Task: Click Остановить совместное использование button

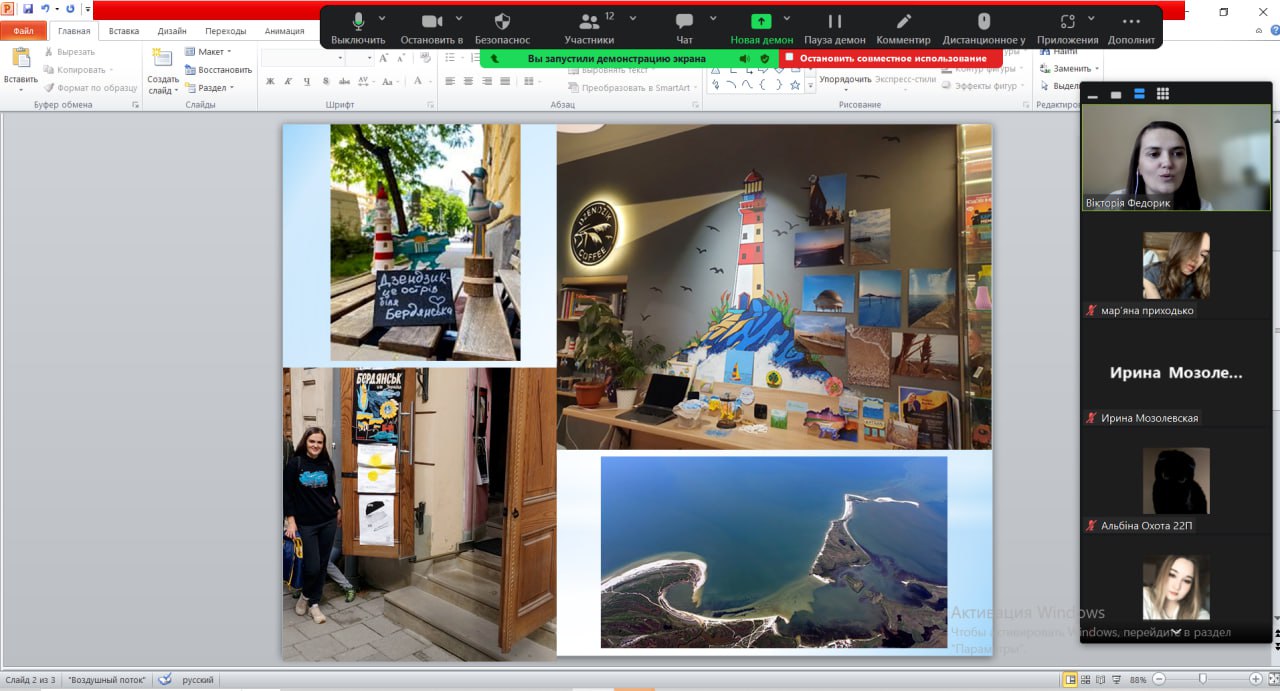Action: [x=890, y=58]
